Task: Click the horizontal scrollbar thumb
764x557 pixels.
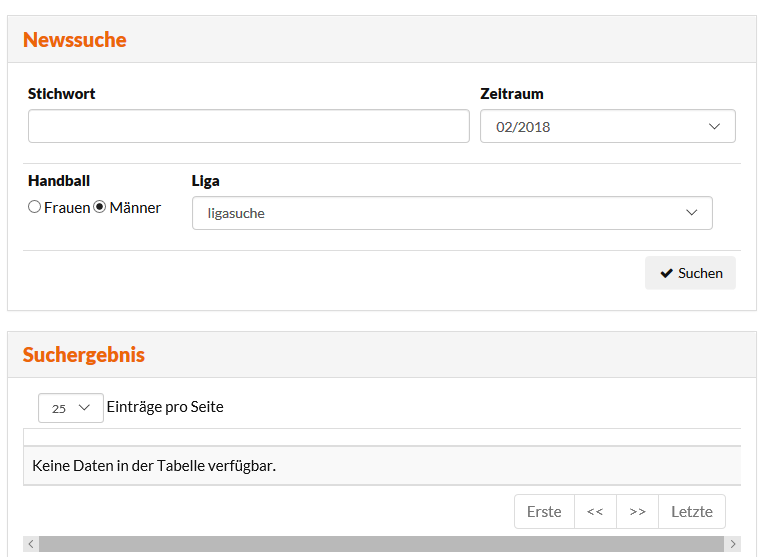Action: coord(380,544)
